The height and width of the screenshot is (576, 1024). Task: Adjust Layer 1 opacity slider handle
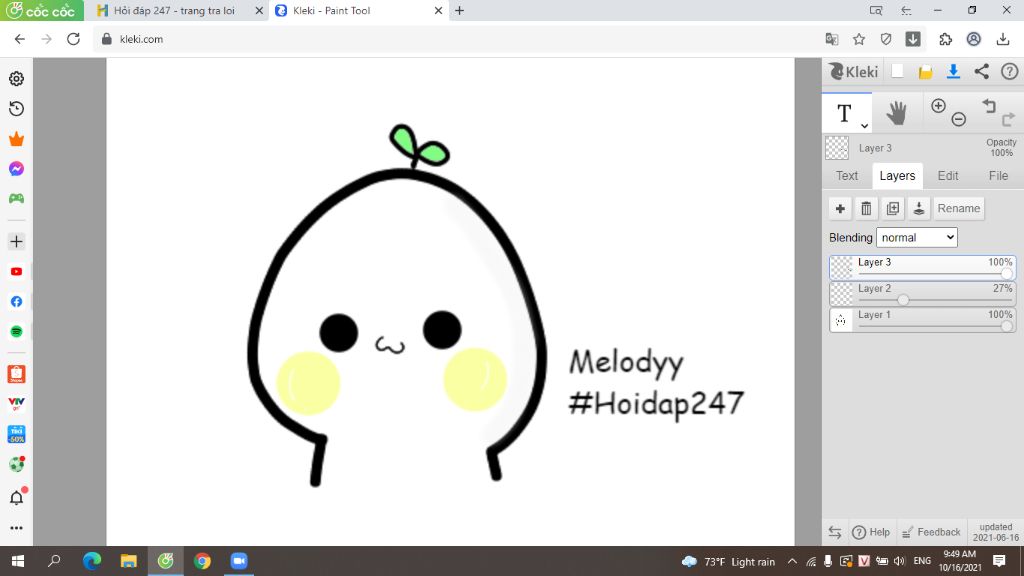click(1006, 326)
